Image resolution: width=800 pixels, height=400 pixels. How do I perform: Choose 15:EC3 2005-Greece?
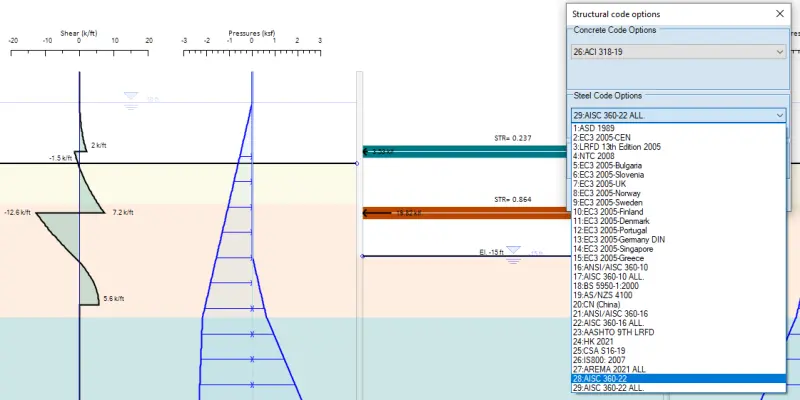[678, 258]
